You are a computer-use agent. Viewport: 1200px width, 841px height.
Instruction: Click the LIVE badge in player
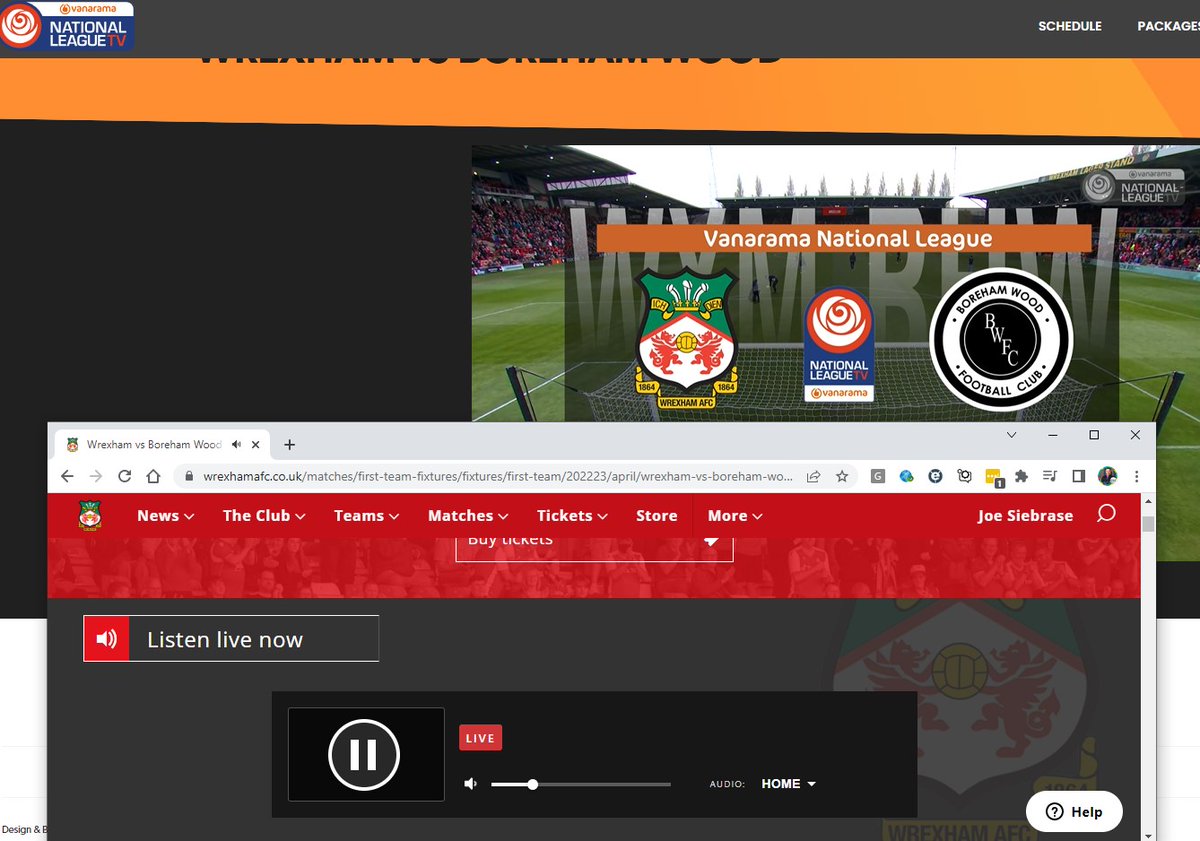click(480, 738)
